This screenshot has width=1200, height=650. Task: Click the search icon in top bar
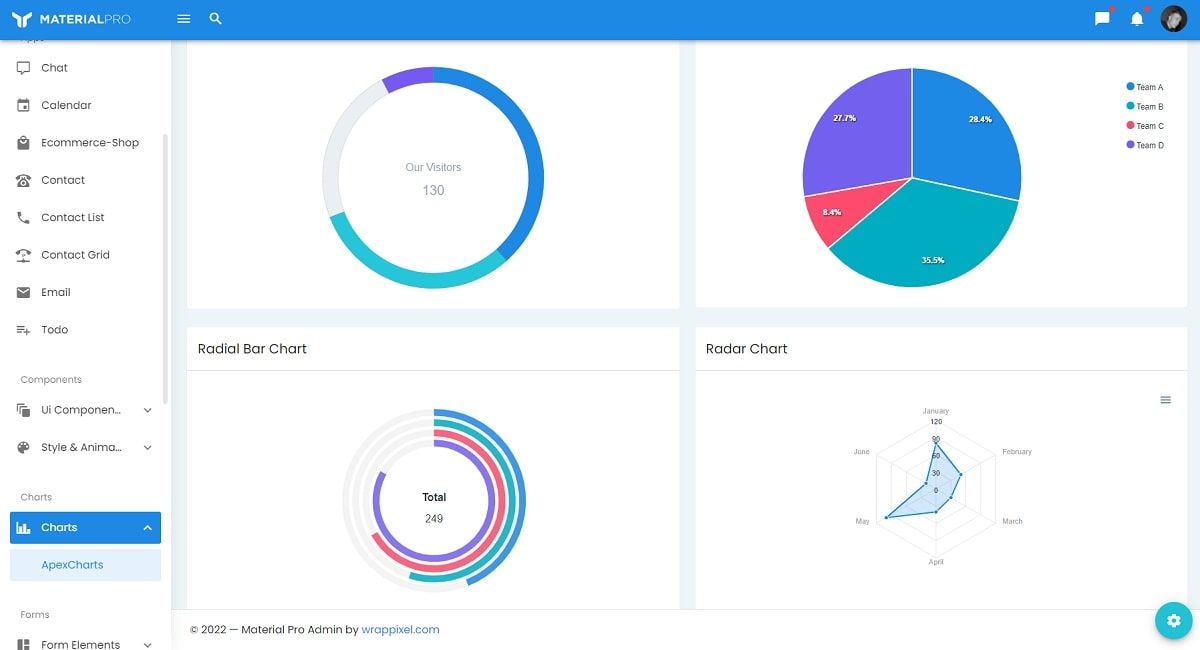(216, 18)
